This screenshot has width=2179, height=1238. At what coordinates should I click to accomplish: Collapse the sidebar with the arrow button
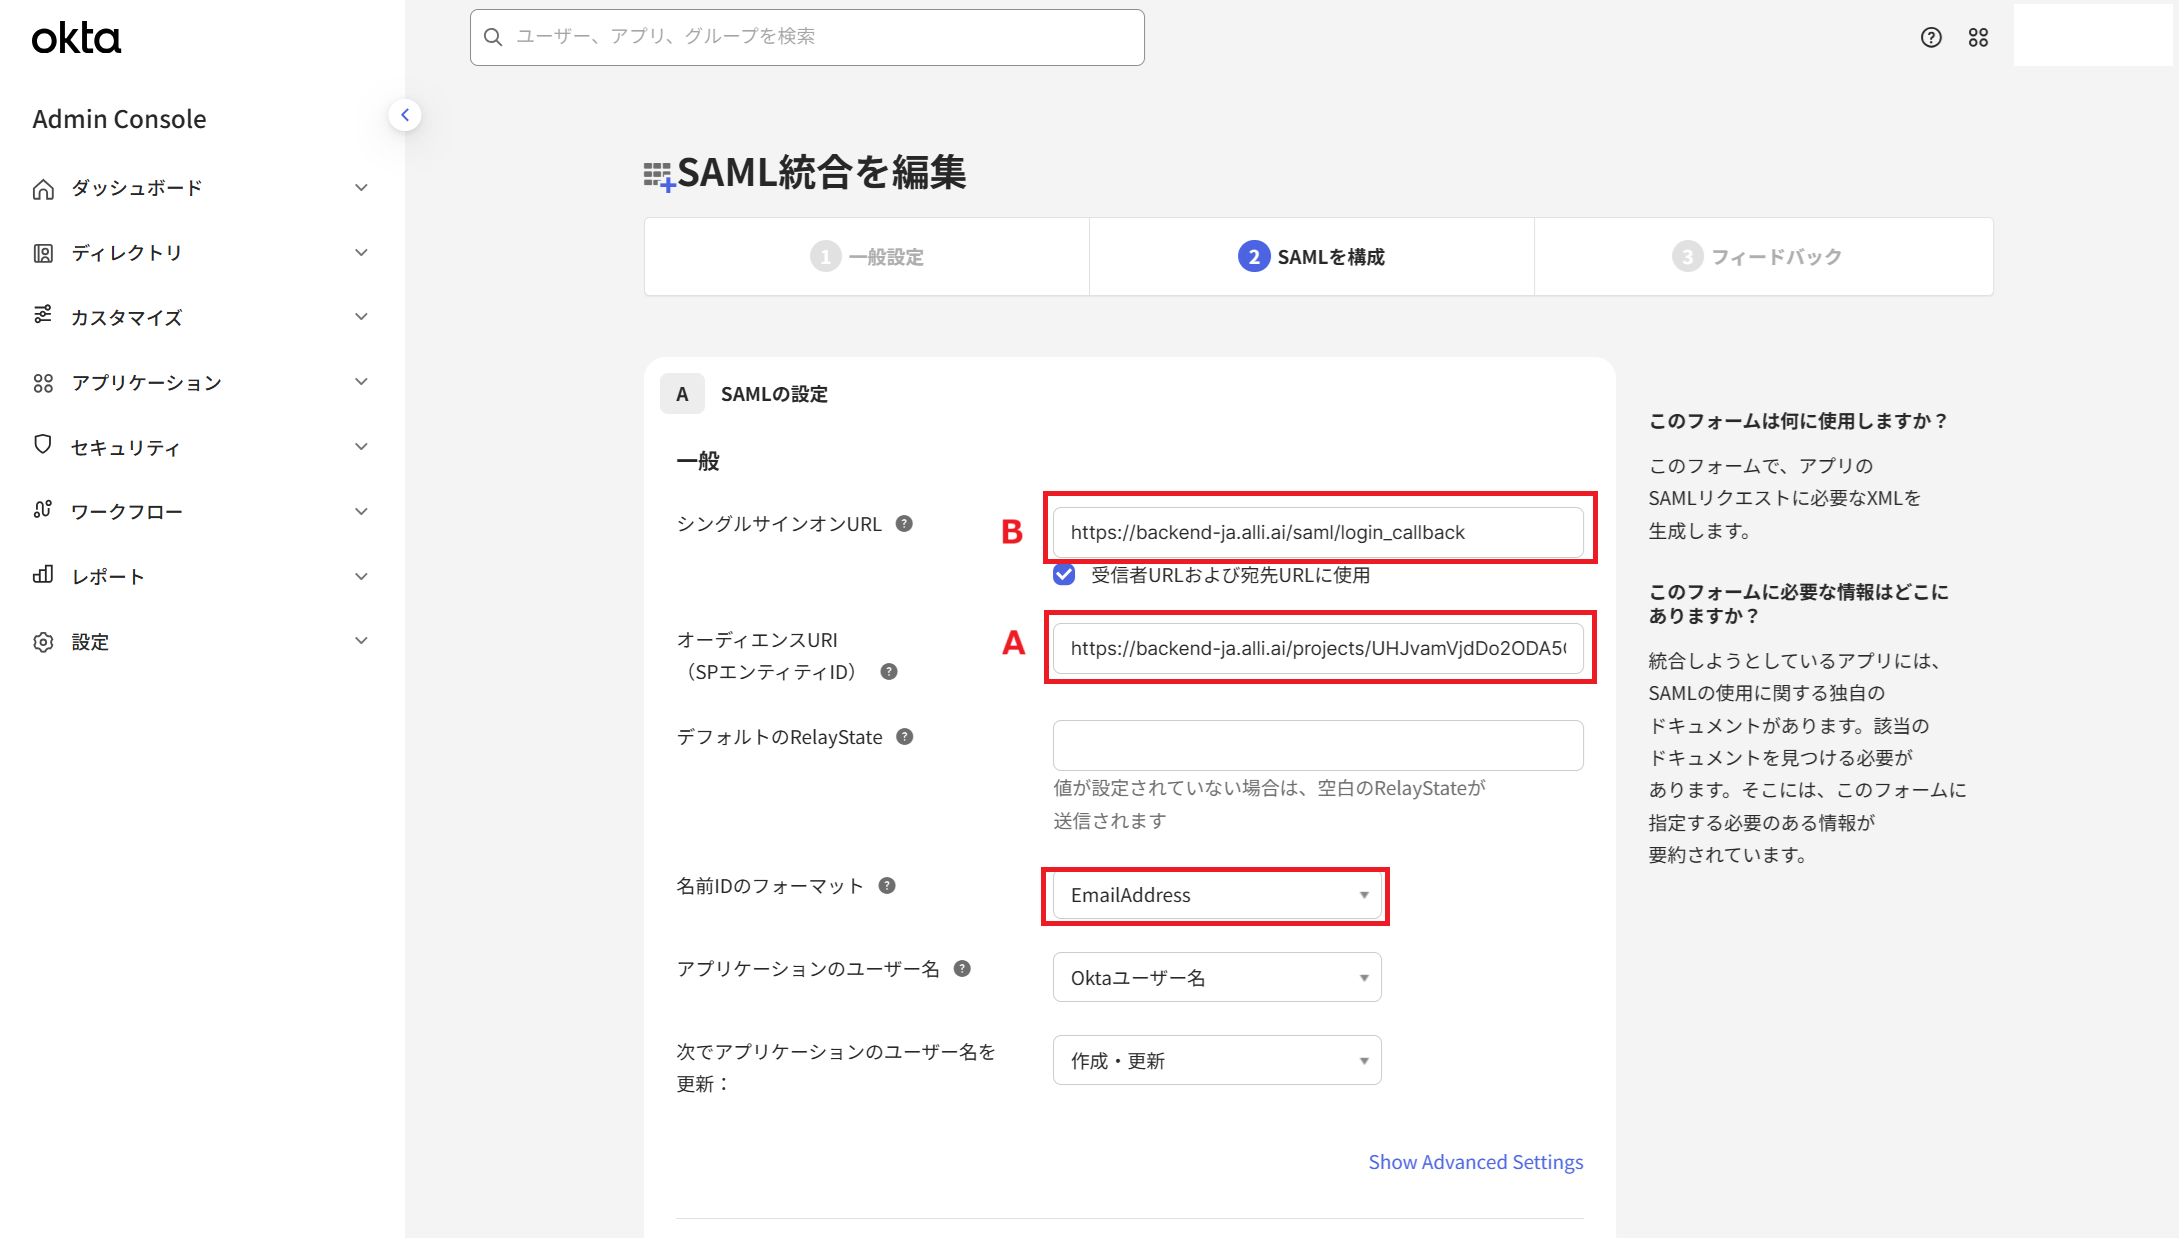click(405, 115)
